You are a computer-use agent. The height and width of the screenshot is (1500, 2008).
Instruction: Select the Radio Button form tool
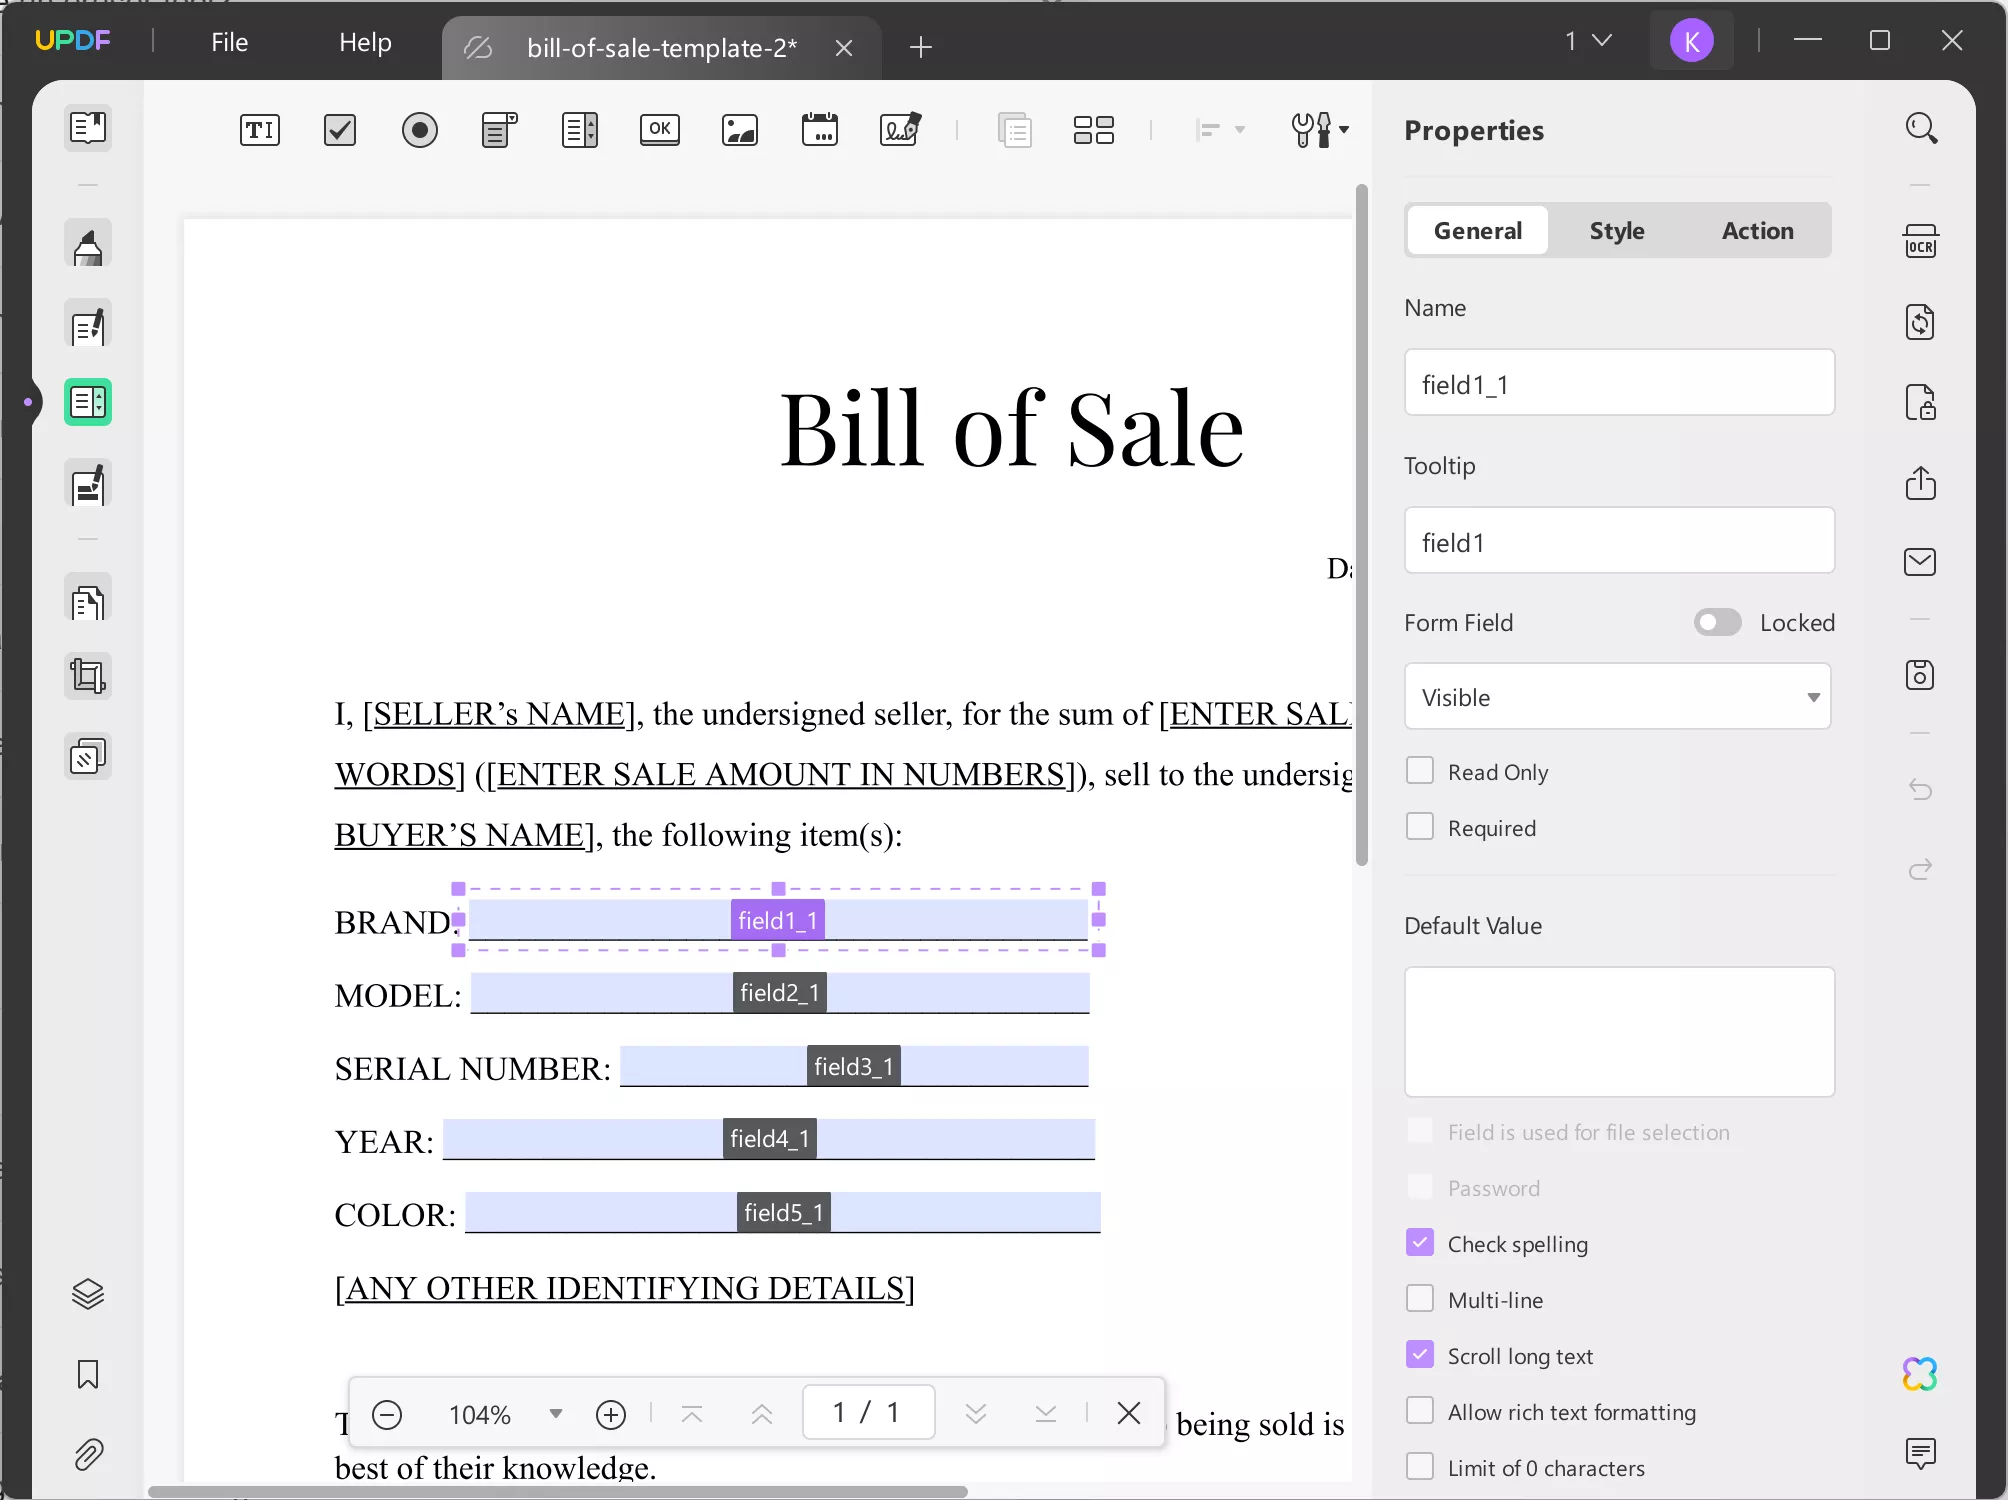point(420,130)
